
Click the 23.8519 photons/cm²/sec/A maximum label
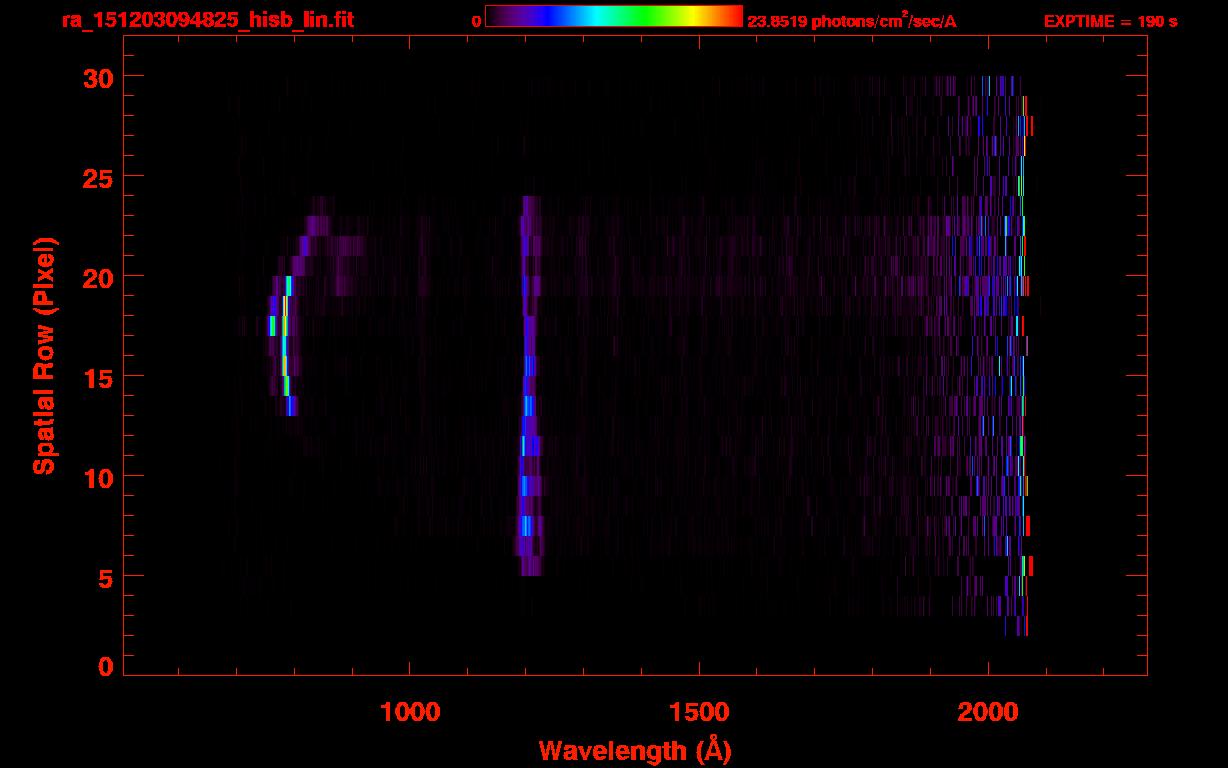(852, 21)
